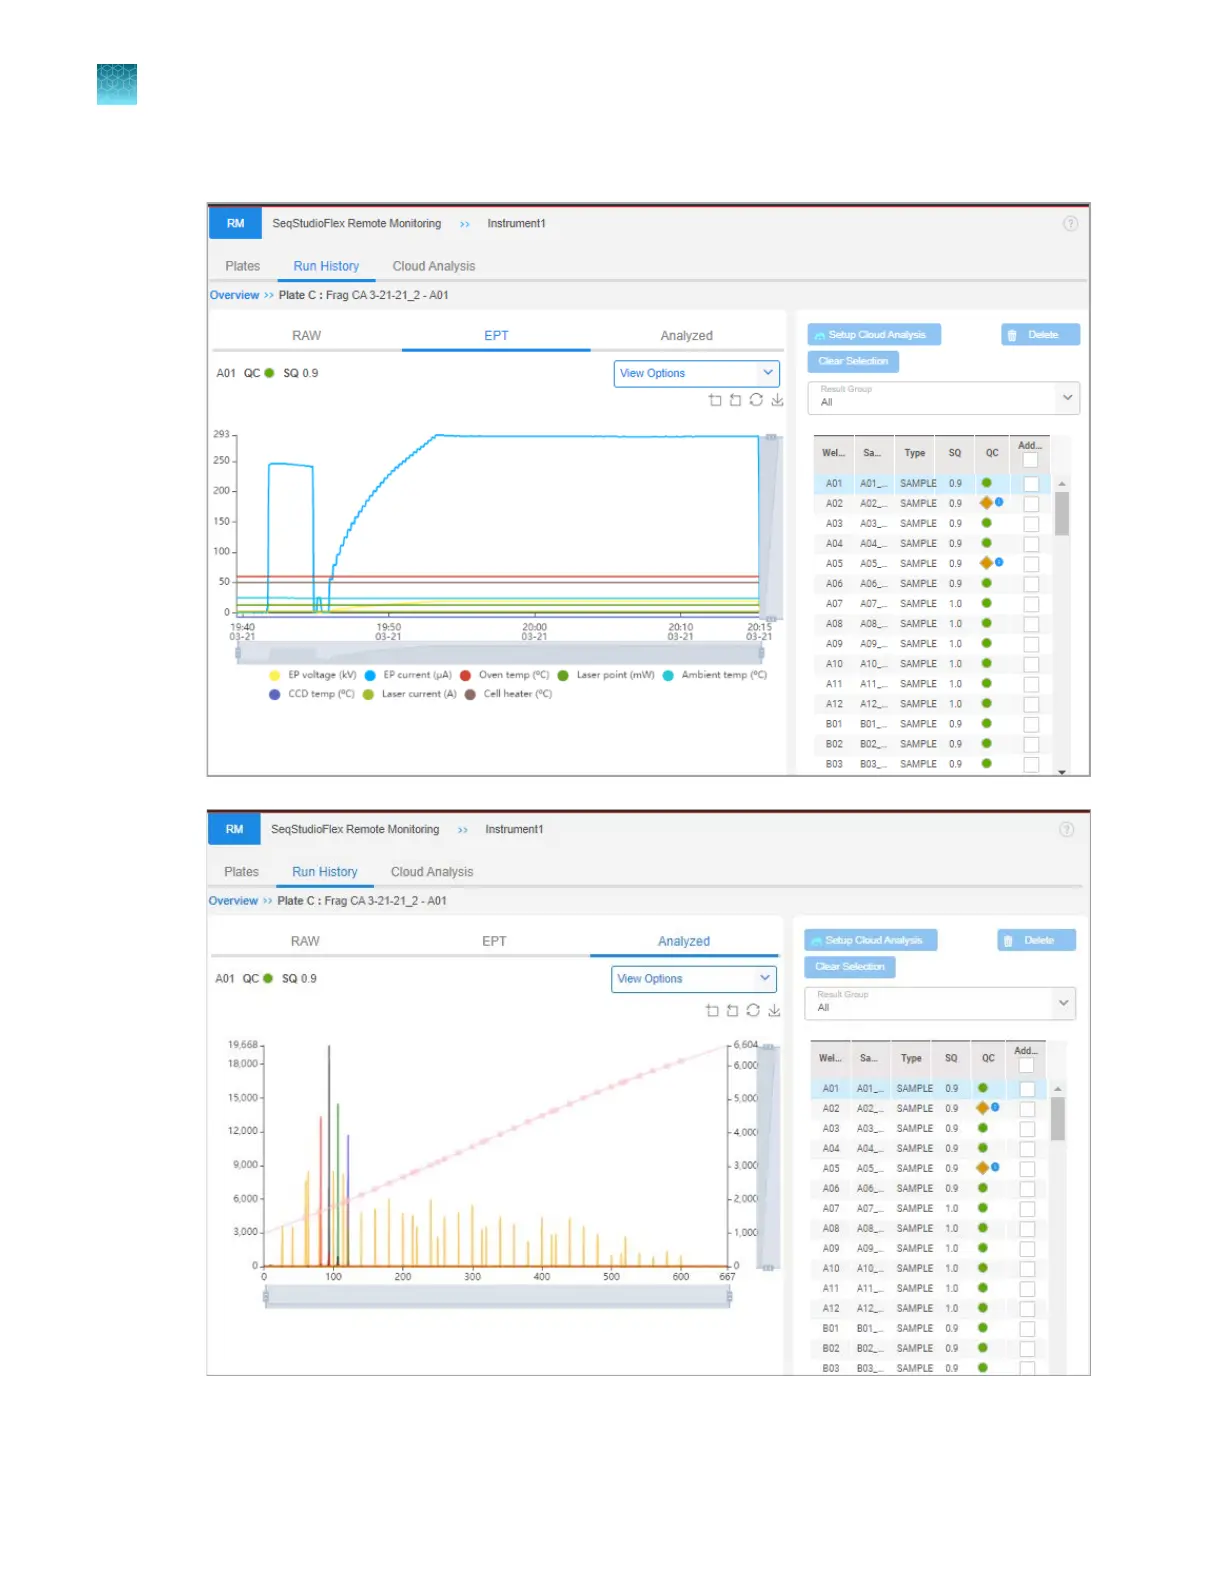This screenshot has width=1224, height=1584.
Task: Click Setup Cloud Analysis button in upper screenshot
Action: click(x=874, y=335)
